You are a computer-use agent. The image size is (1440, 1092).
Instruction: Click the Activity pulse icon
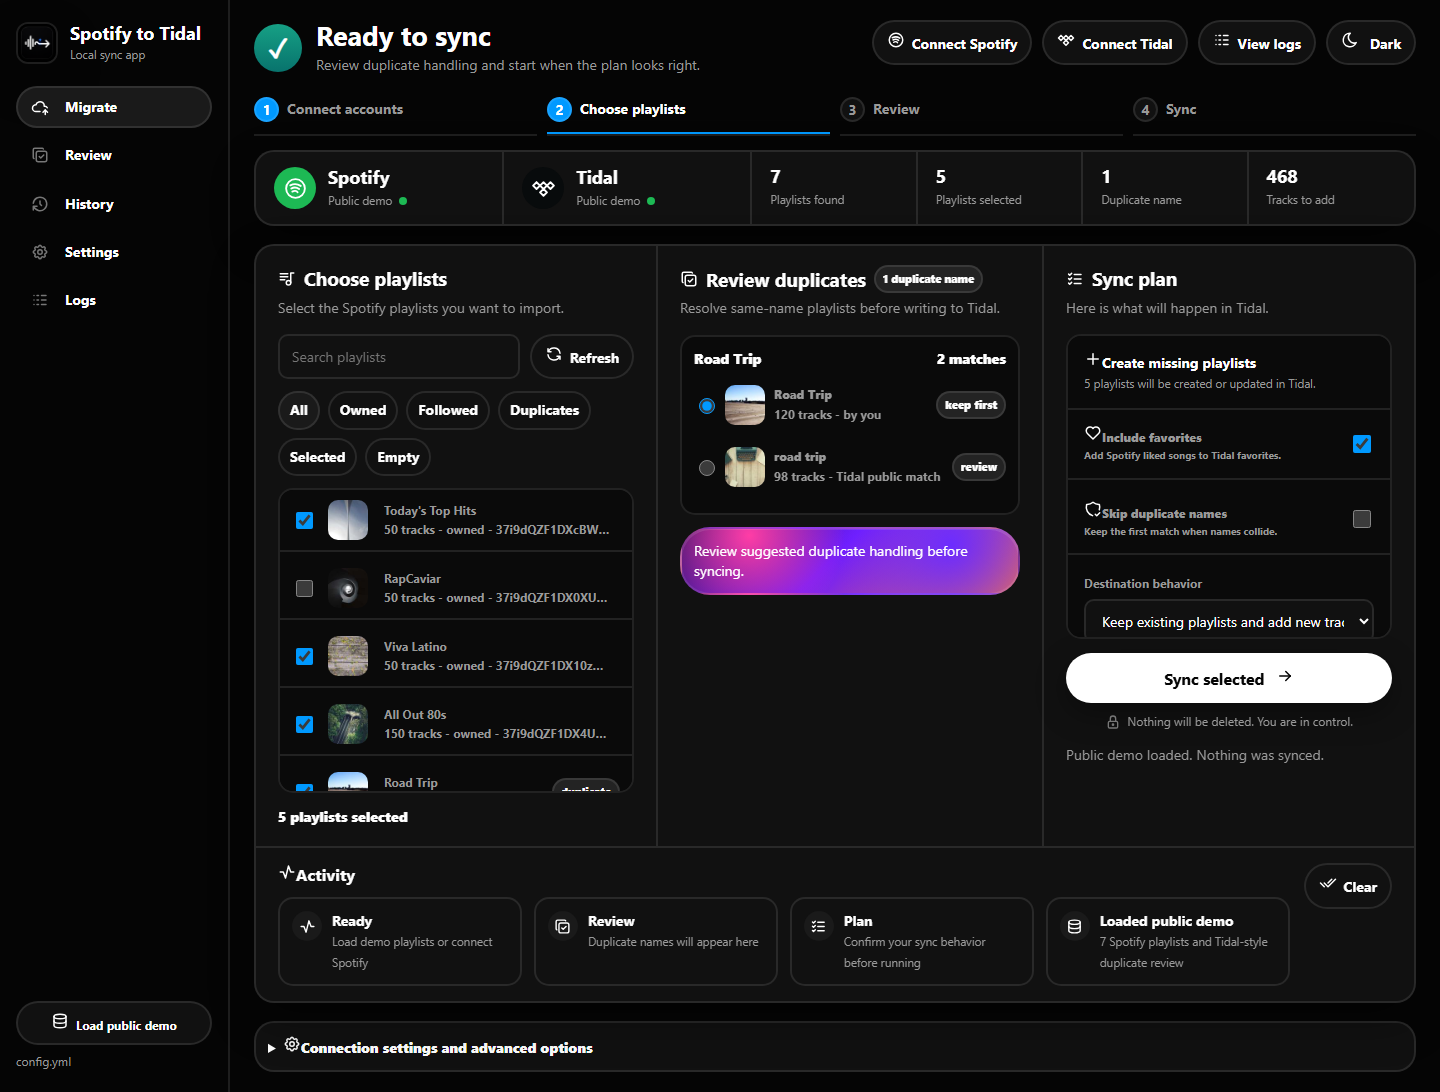[x=287, y=872]
